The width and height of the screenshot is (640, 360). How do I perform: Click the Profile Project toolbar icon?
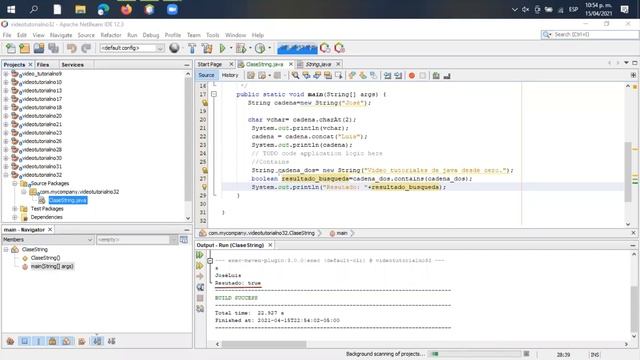(260, 48)
